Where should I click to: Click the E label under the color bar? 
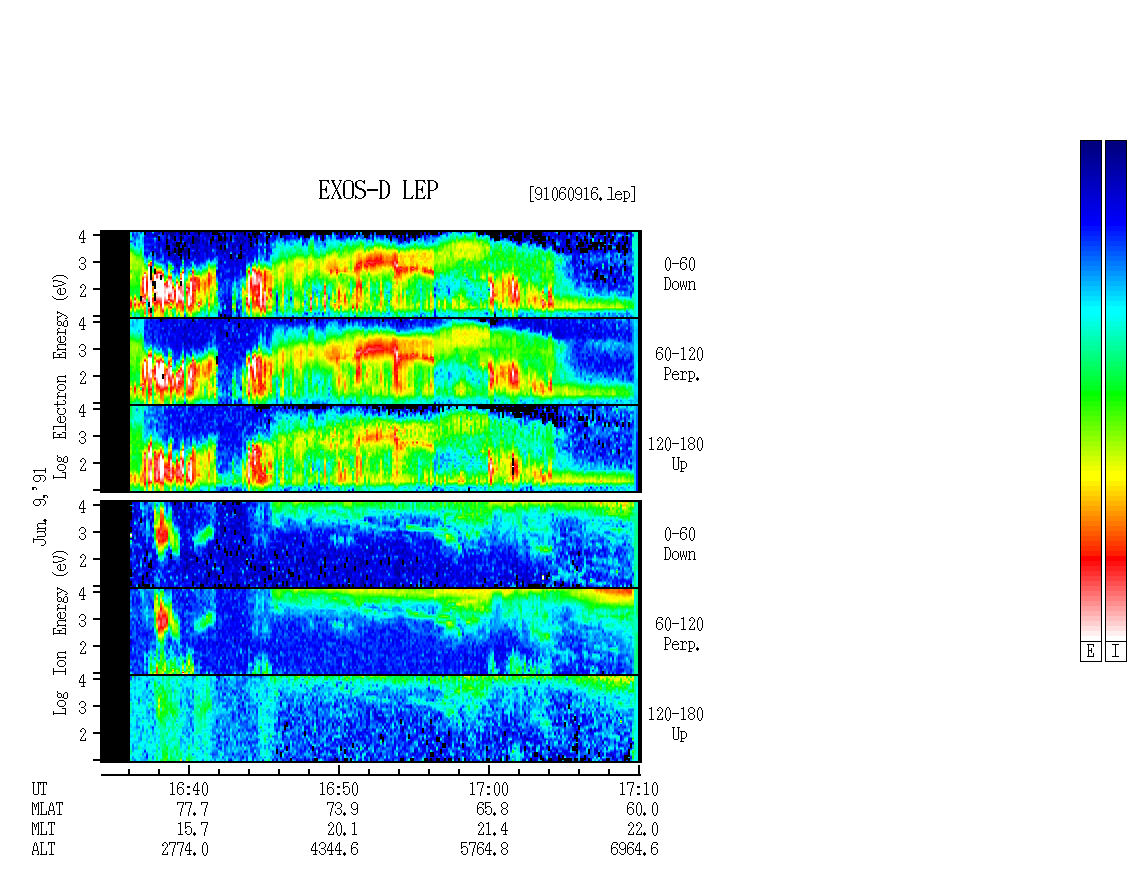(1090, 652)
